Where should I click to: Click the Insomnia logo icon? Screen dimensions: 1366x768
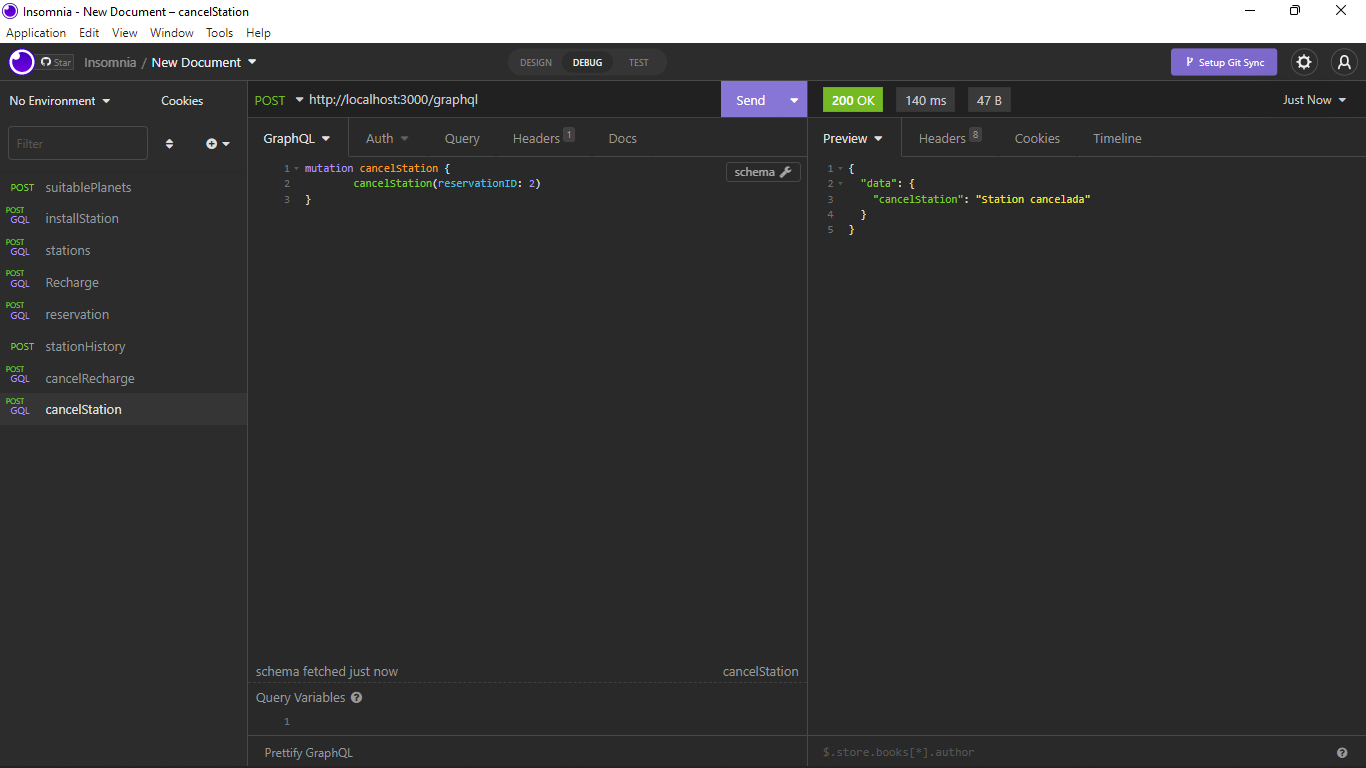[22, 62]
